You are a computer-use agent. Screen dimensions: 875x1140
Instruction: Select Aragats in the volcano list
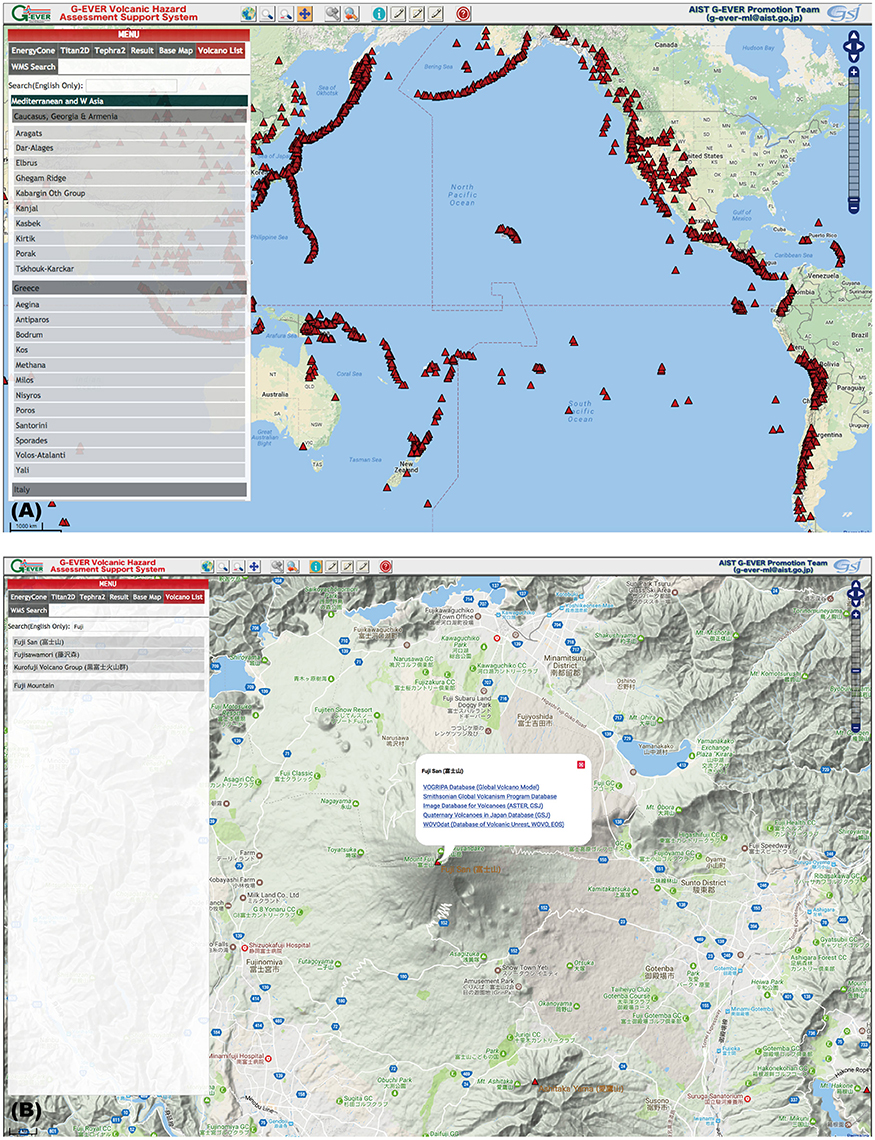click(129, 133)
